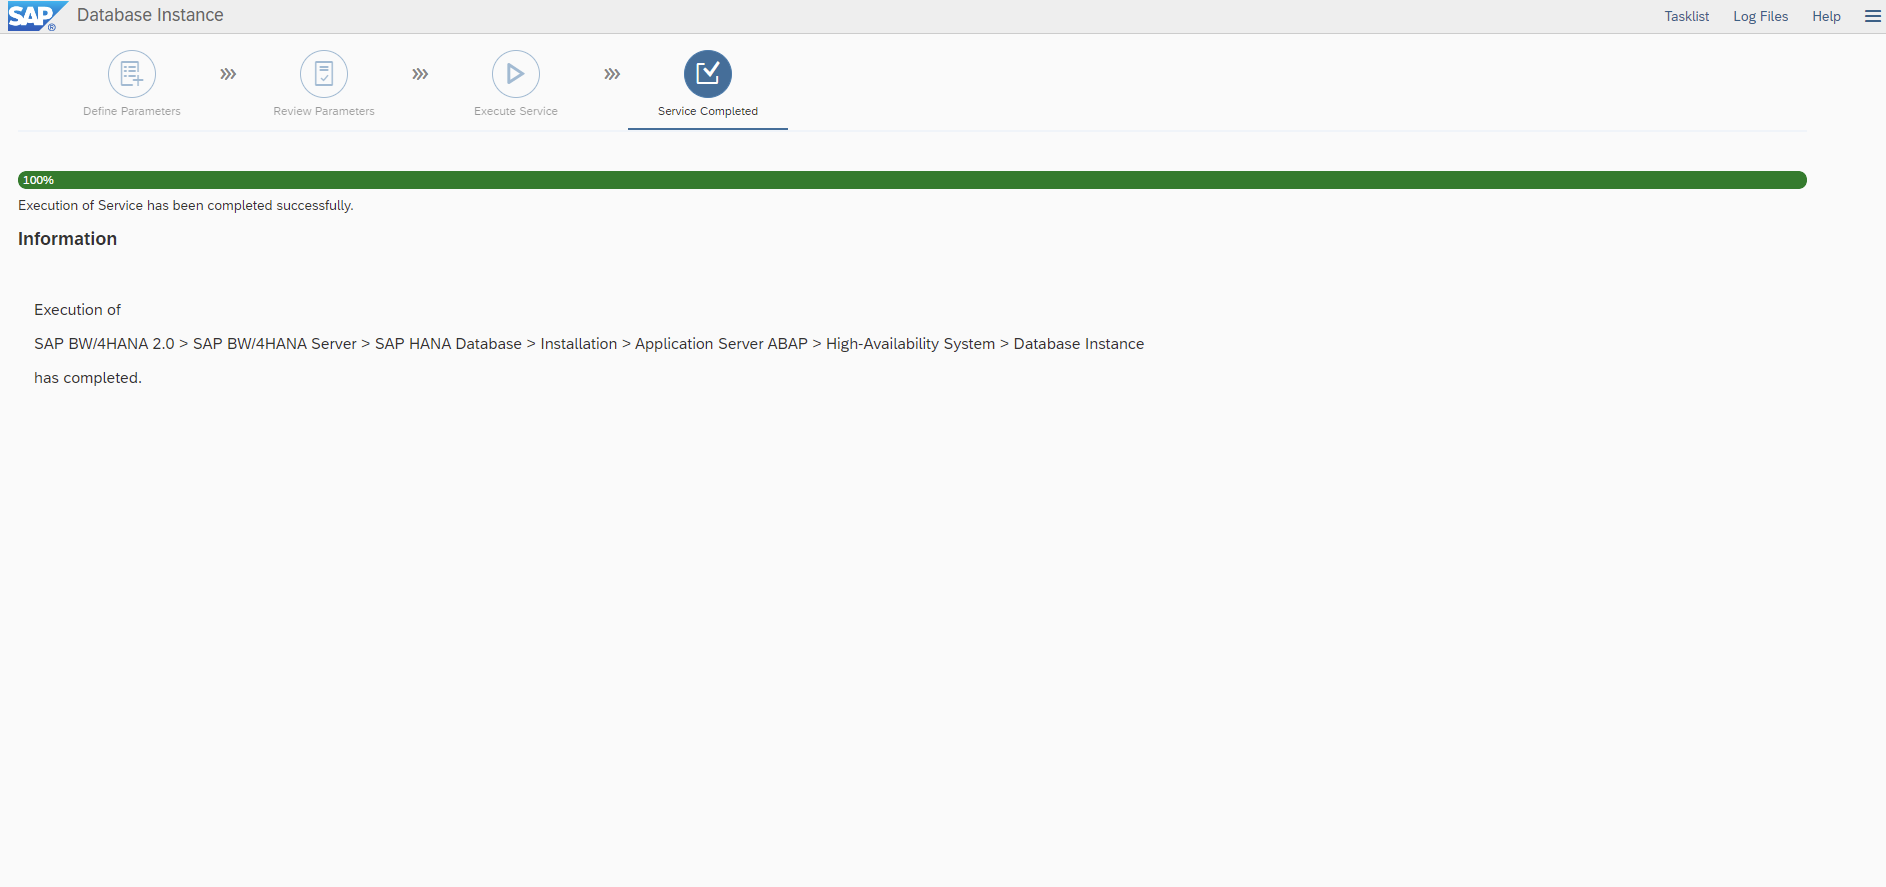Open Log Files
Screen dimensions: 1886x887
(x=1760, y=16)
